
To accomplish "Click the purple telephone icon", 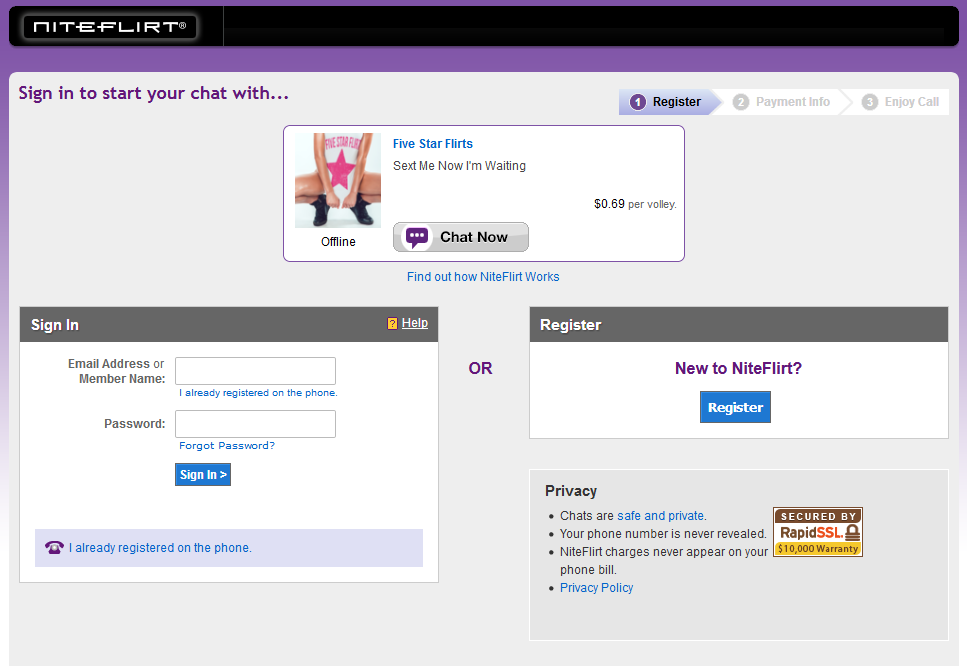I will point(54,548).
